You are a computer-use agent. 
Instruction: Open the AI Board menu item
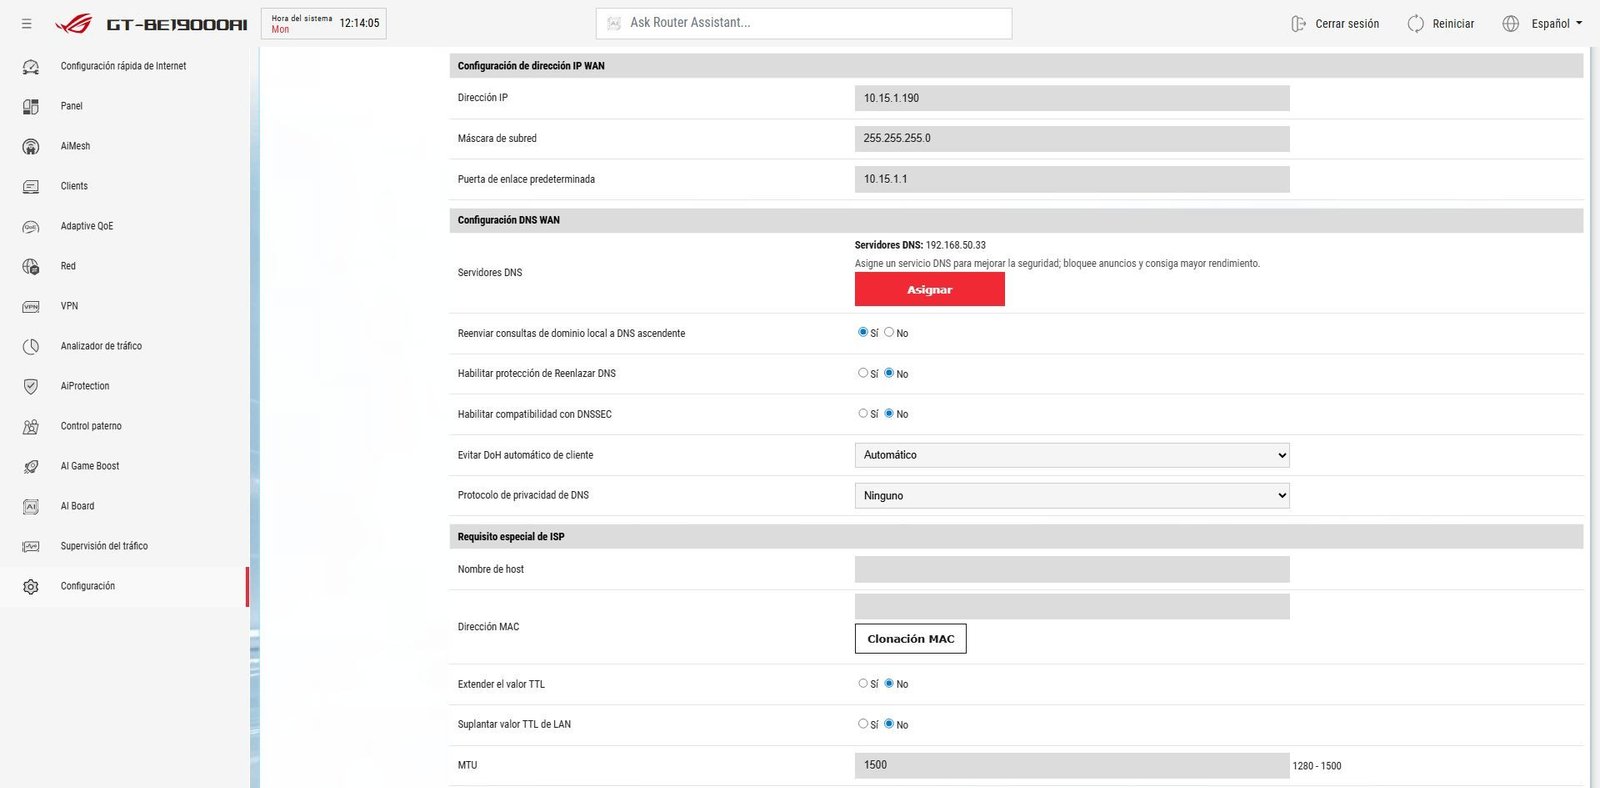(x=124, y=506)
